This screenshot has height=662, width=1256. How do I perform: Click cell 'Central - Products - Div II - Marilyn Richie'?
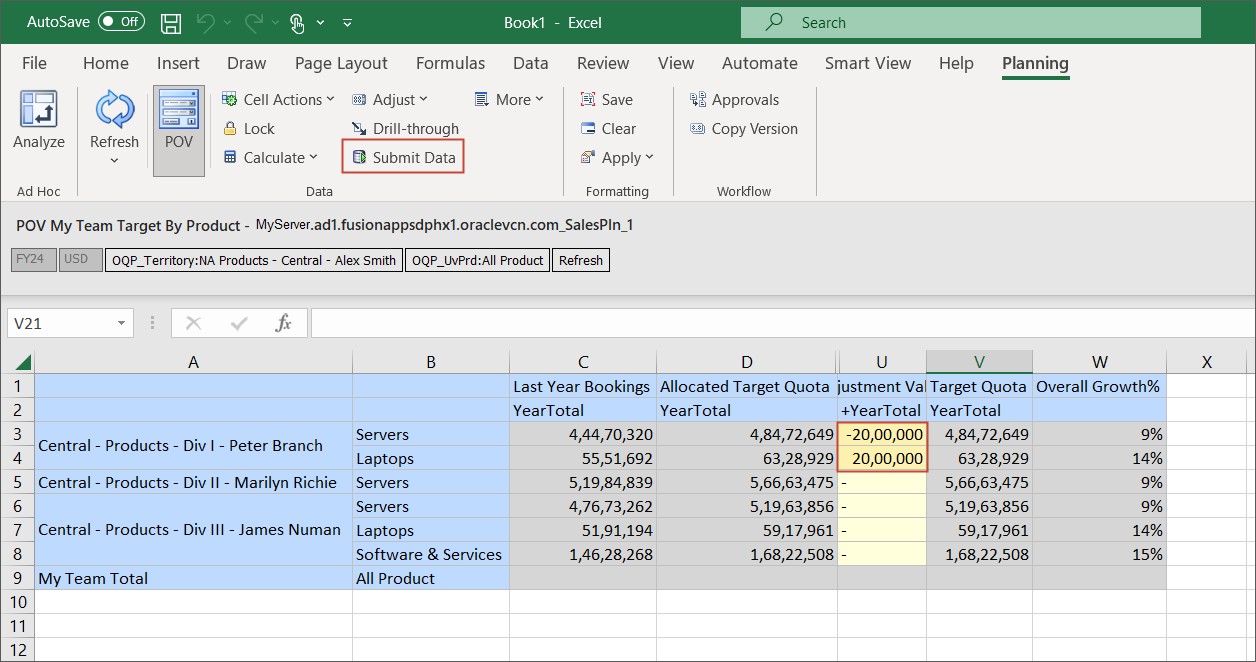194,482
